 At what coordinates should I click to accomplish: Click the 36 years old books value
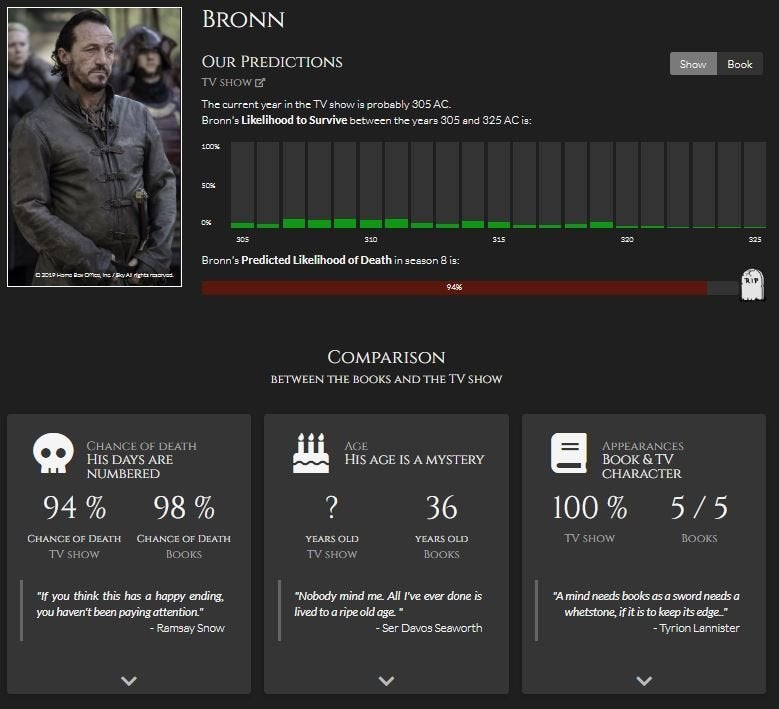pyautogui.click(x=441, y=508)
